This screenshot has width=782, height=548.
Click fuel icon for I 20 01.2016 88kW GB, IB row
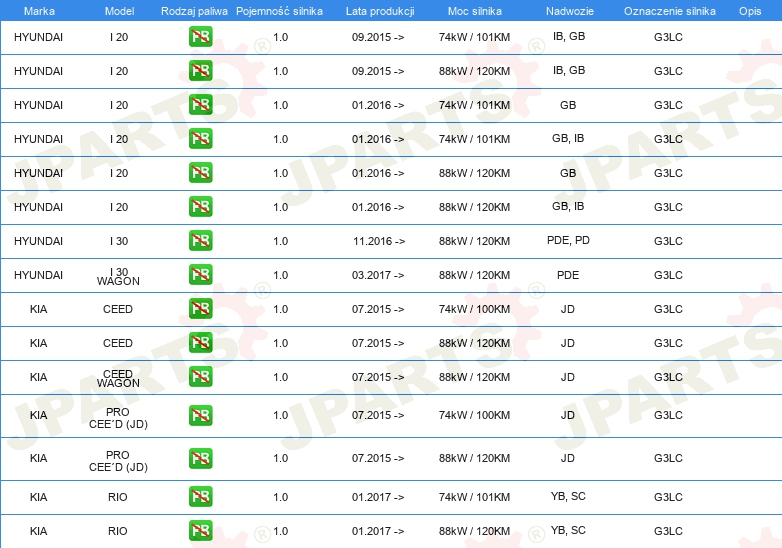[200, 206]
